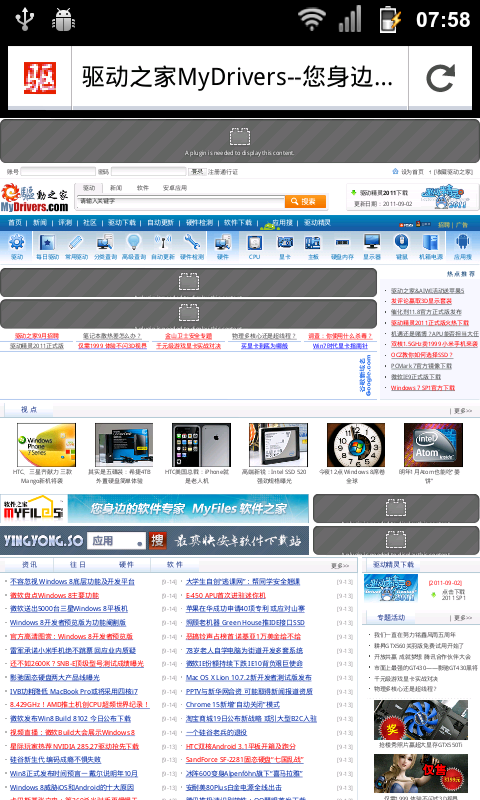Click the 登录 login button
The height and width of the screenshot is (800, 480).
pyautogui.click(x=197, y=171)
